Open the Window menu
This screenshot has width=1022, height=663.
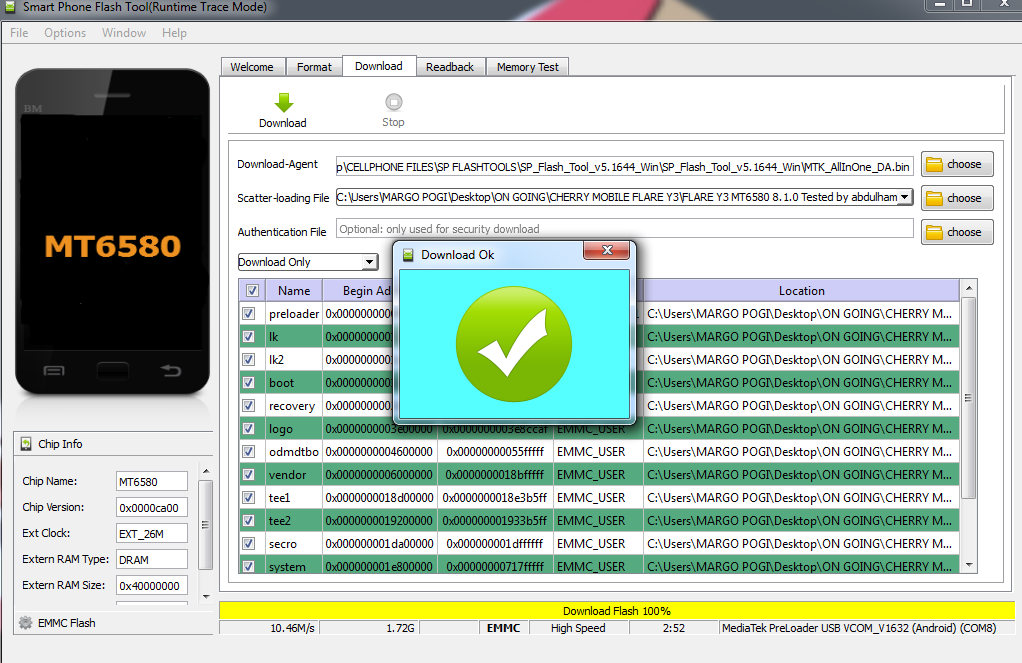click(x=124, y=33)
